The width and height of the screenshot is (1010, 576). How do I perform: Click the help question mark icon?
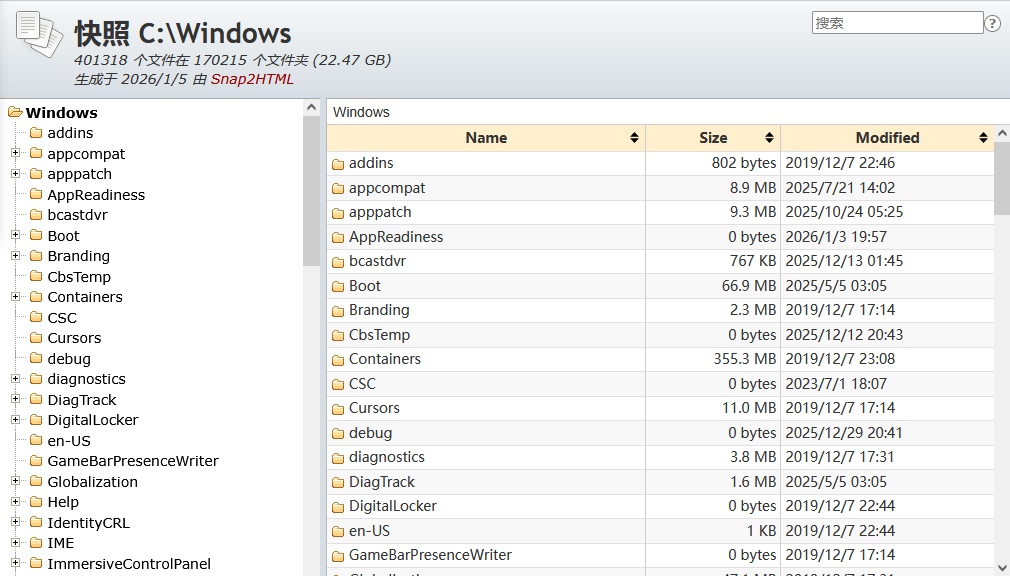tap(992, 24)
